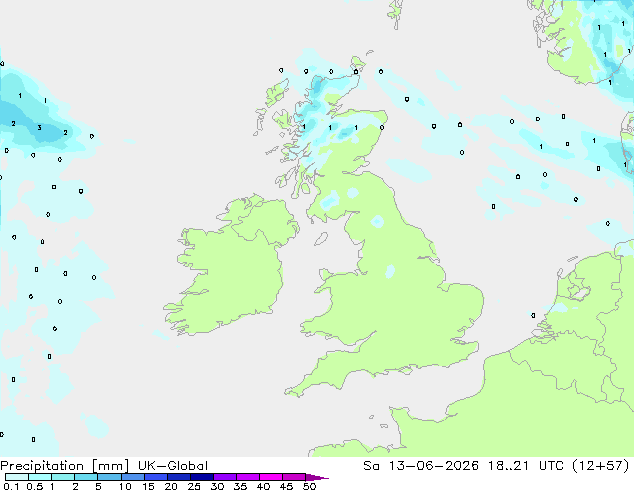The image size is (634, 490).
Task: Pick the 1–2 mm legend color swatch
Action: [63, 477]
